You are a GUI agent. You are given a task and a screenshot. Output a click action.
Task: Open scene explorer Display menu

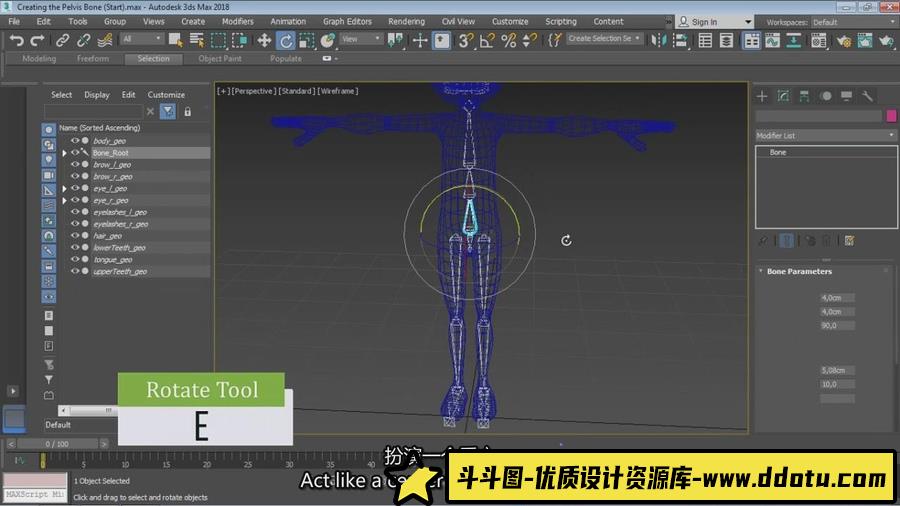coord(96,95)
